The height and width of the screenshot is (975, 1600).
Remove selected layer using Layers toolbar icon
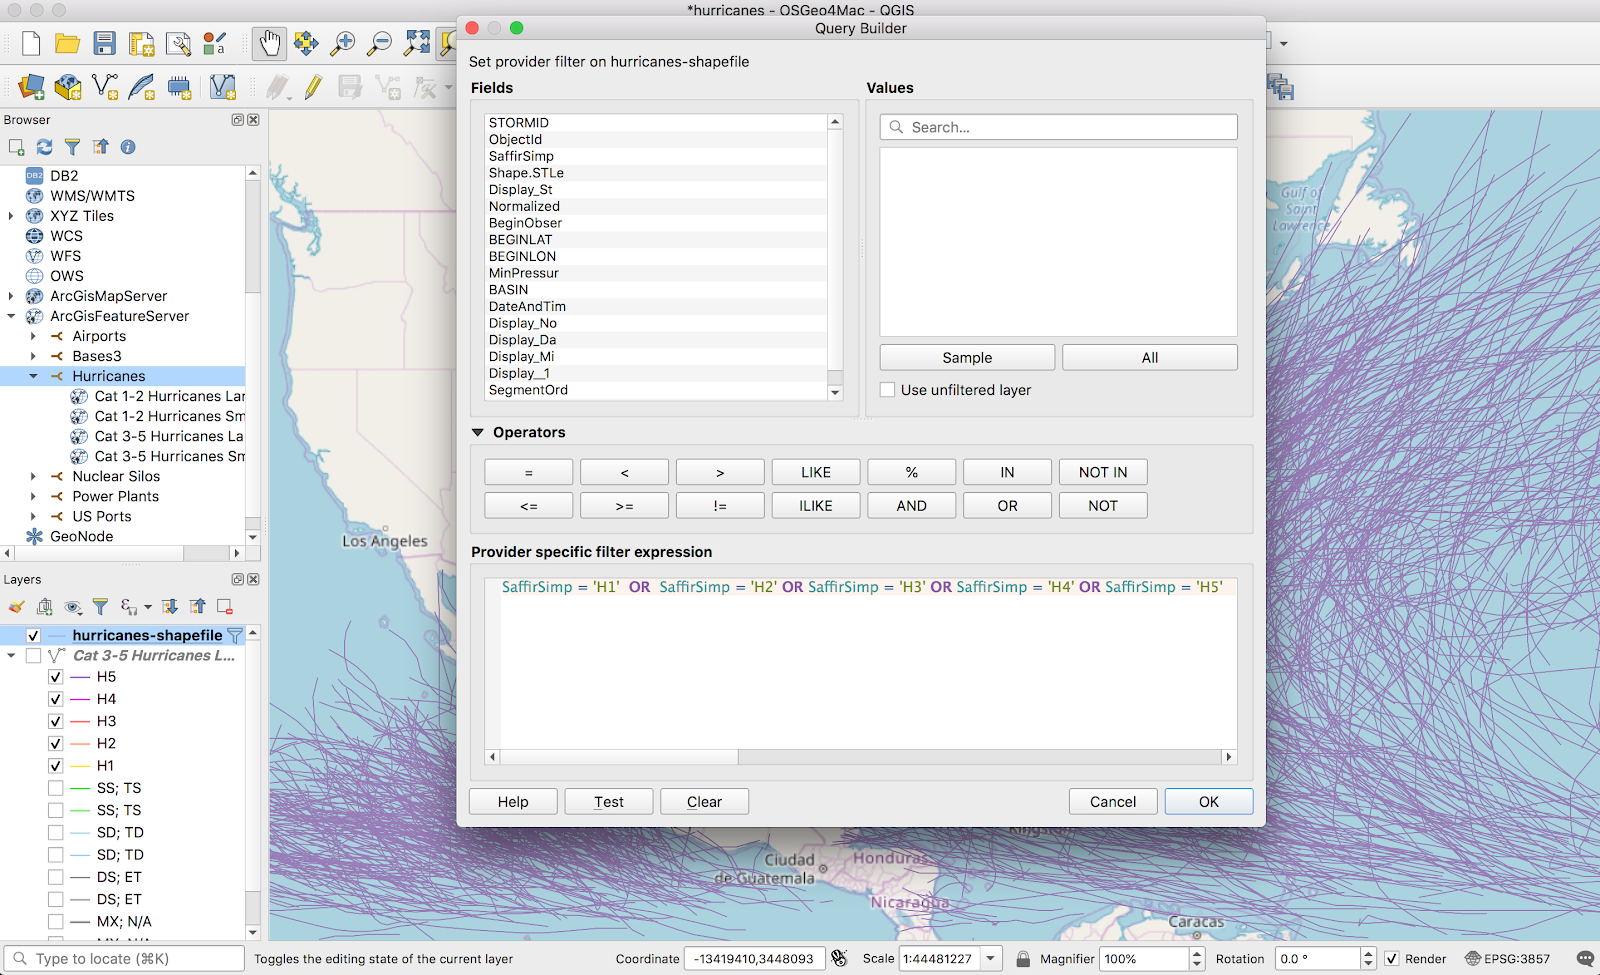pos(225,607)
